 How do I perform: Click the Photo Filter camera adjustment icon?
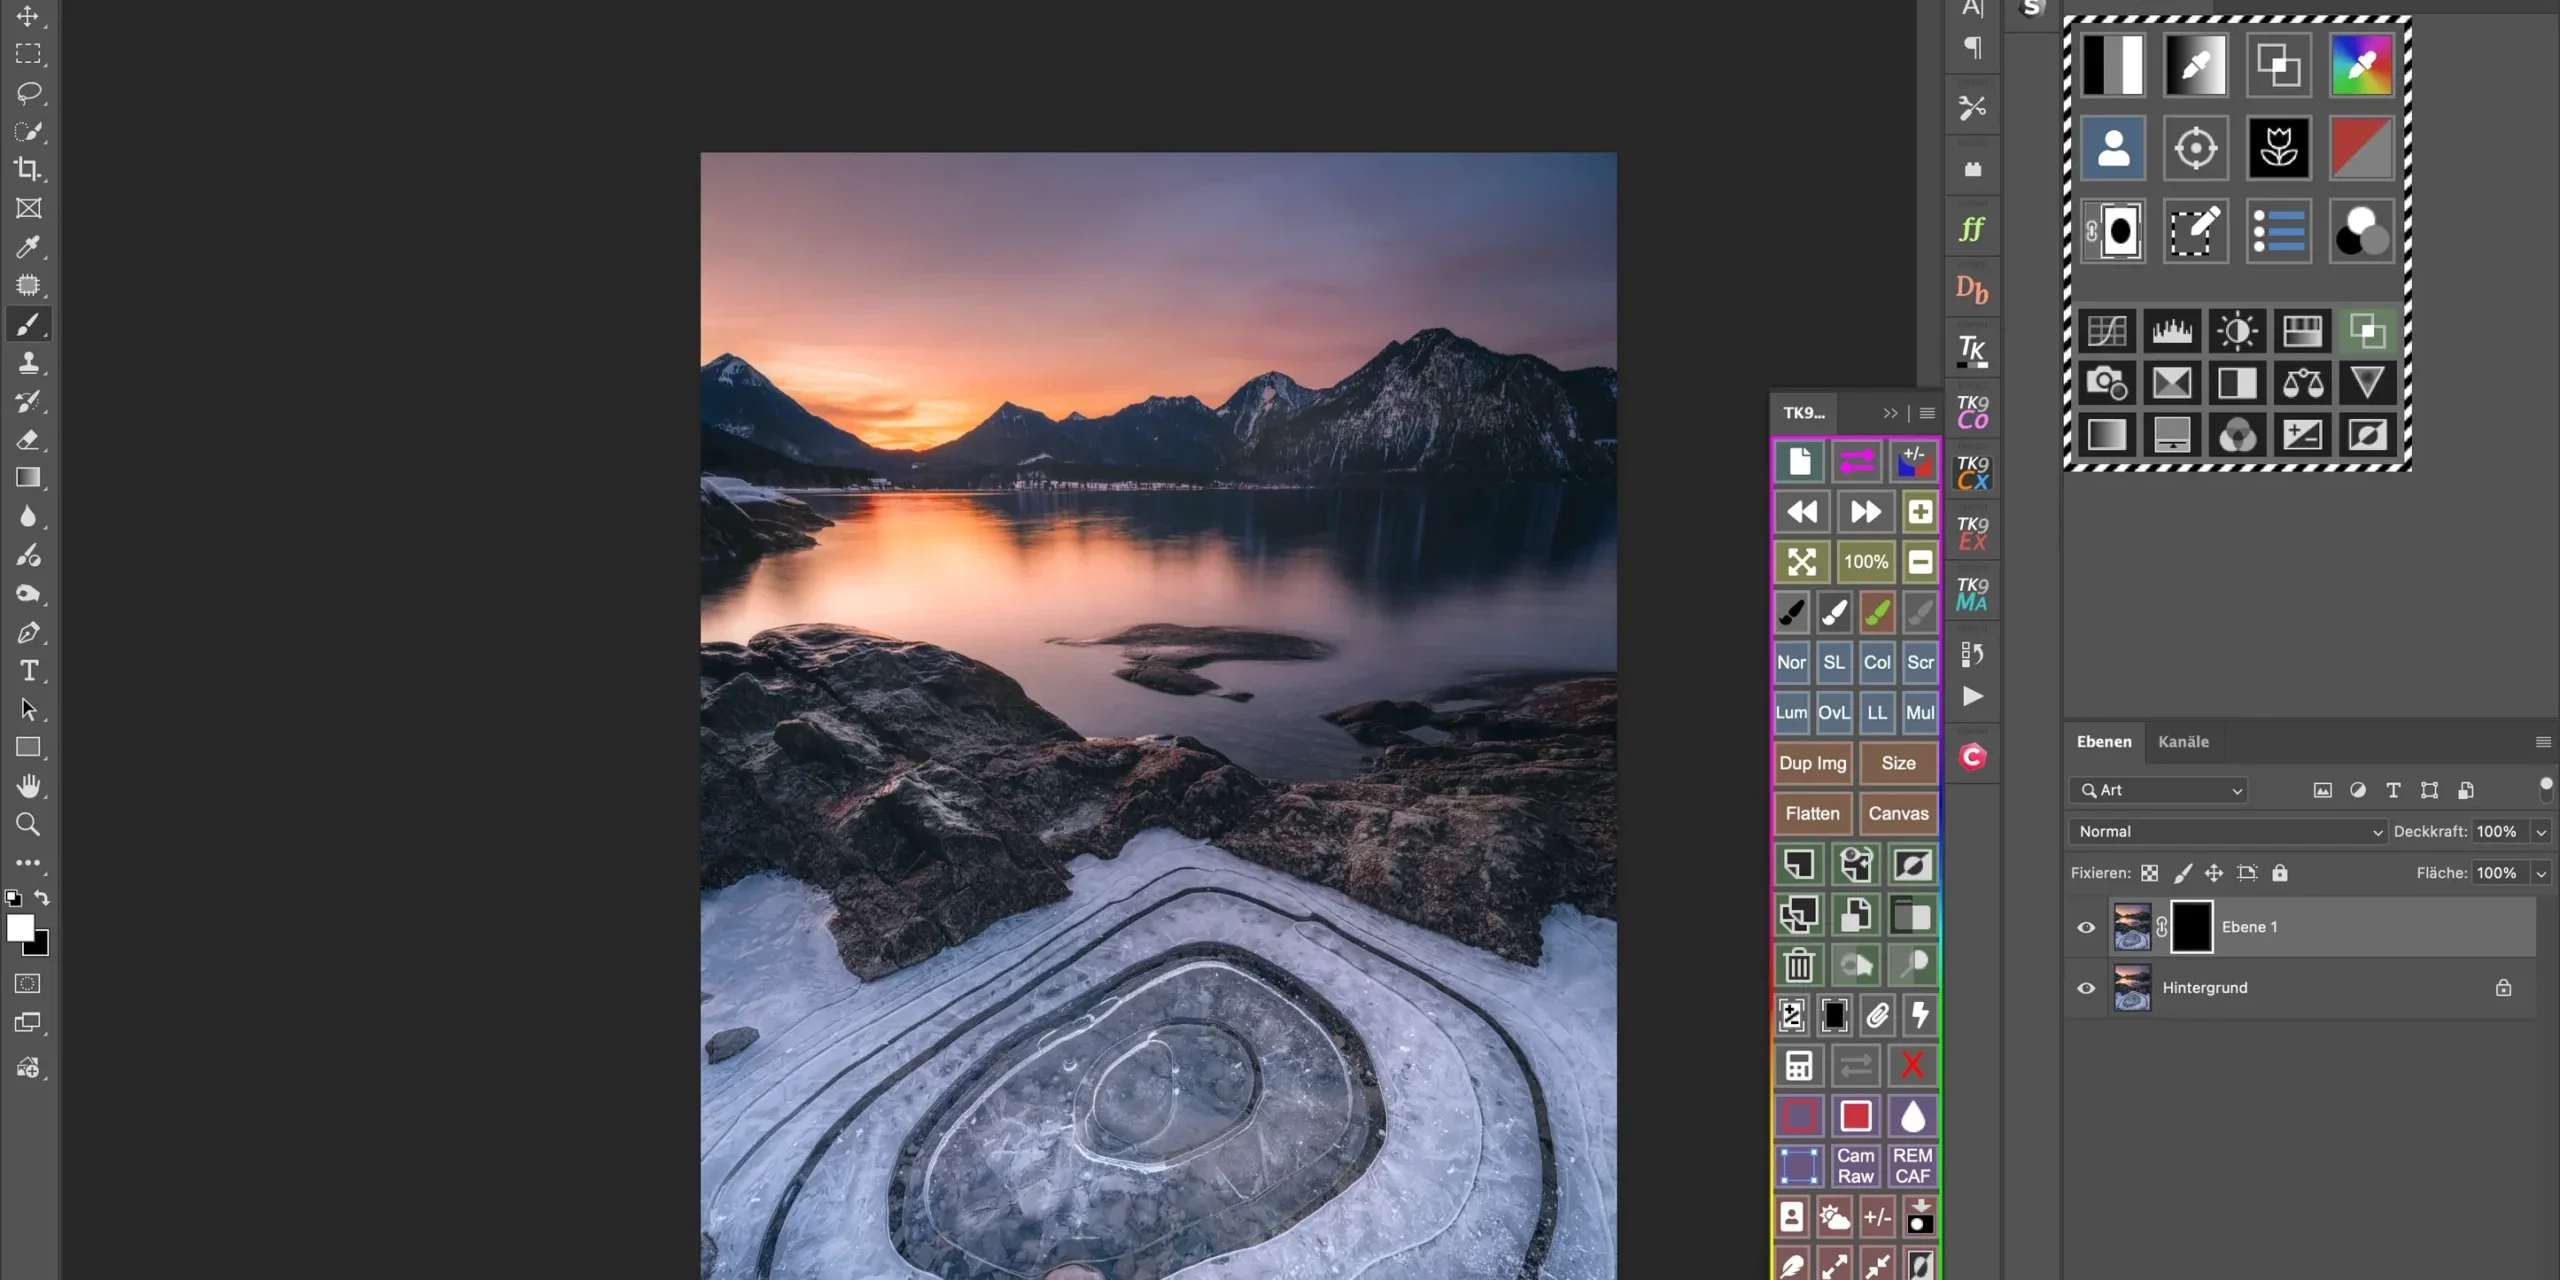[2106, 383]
